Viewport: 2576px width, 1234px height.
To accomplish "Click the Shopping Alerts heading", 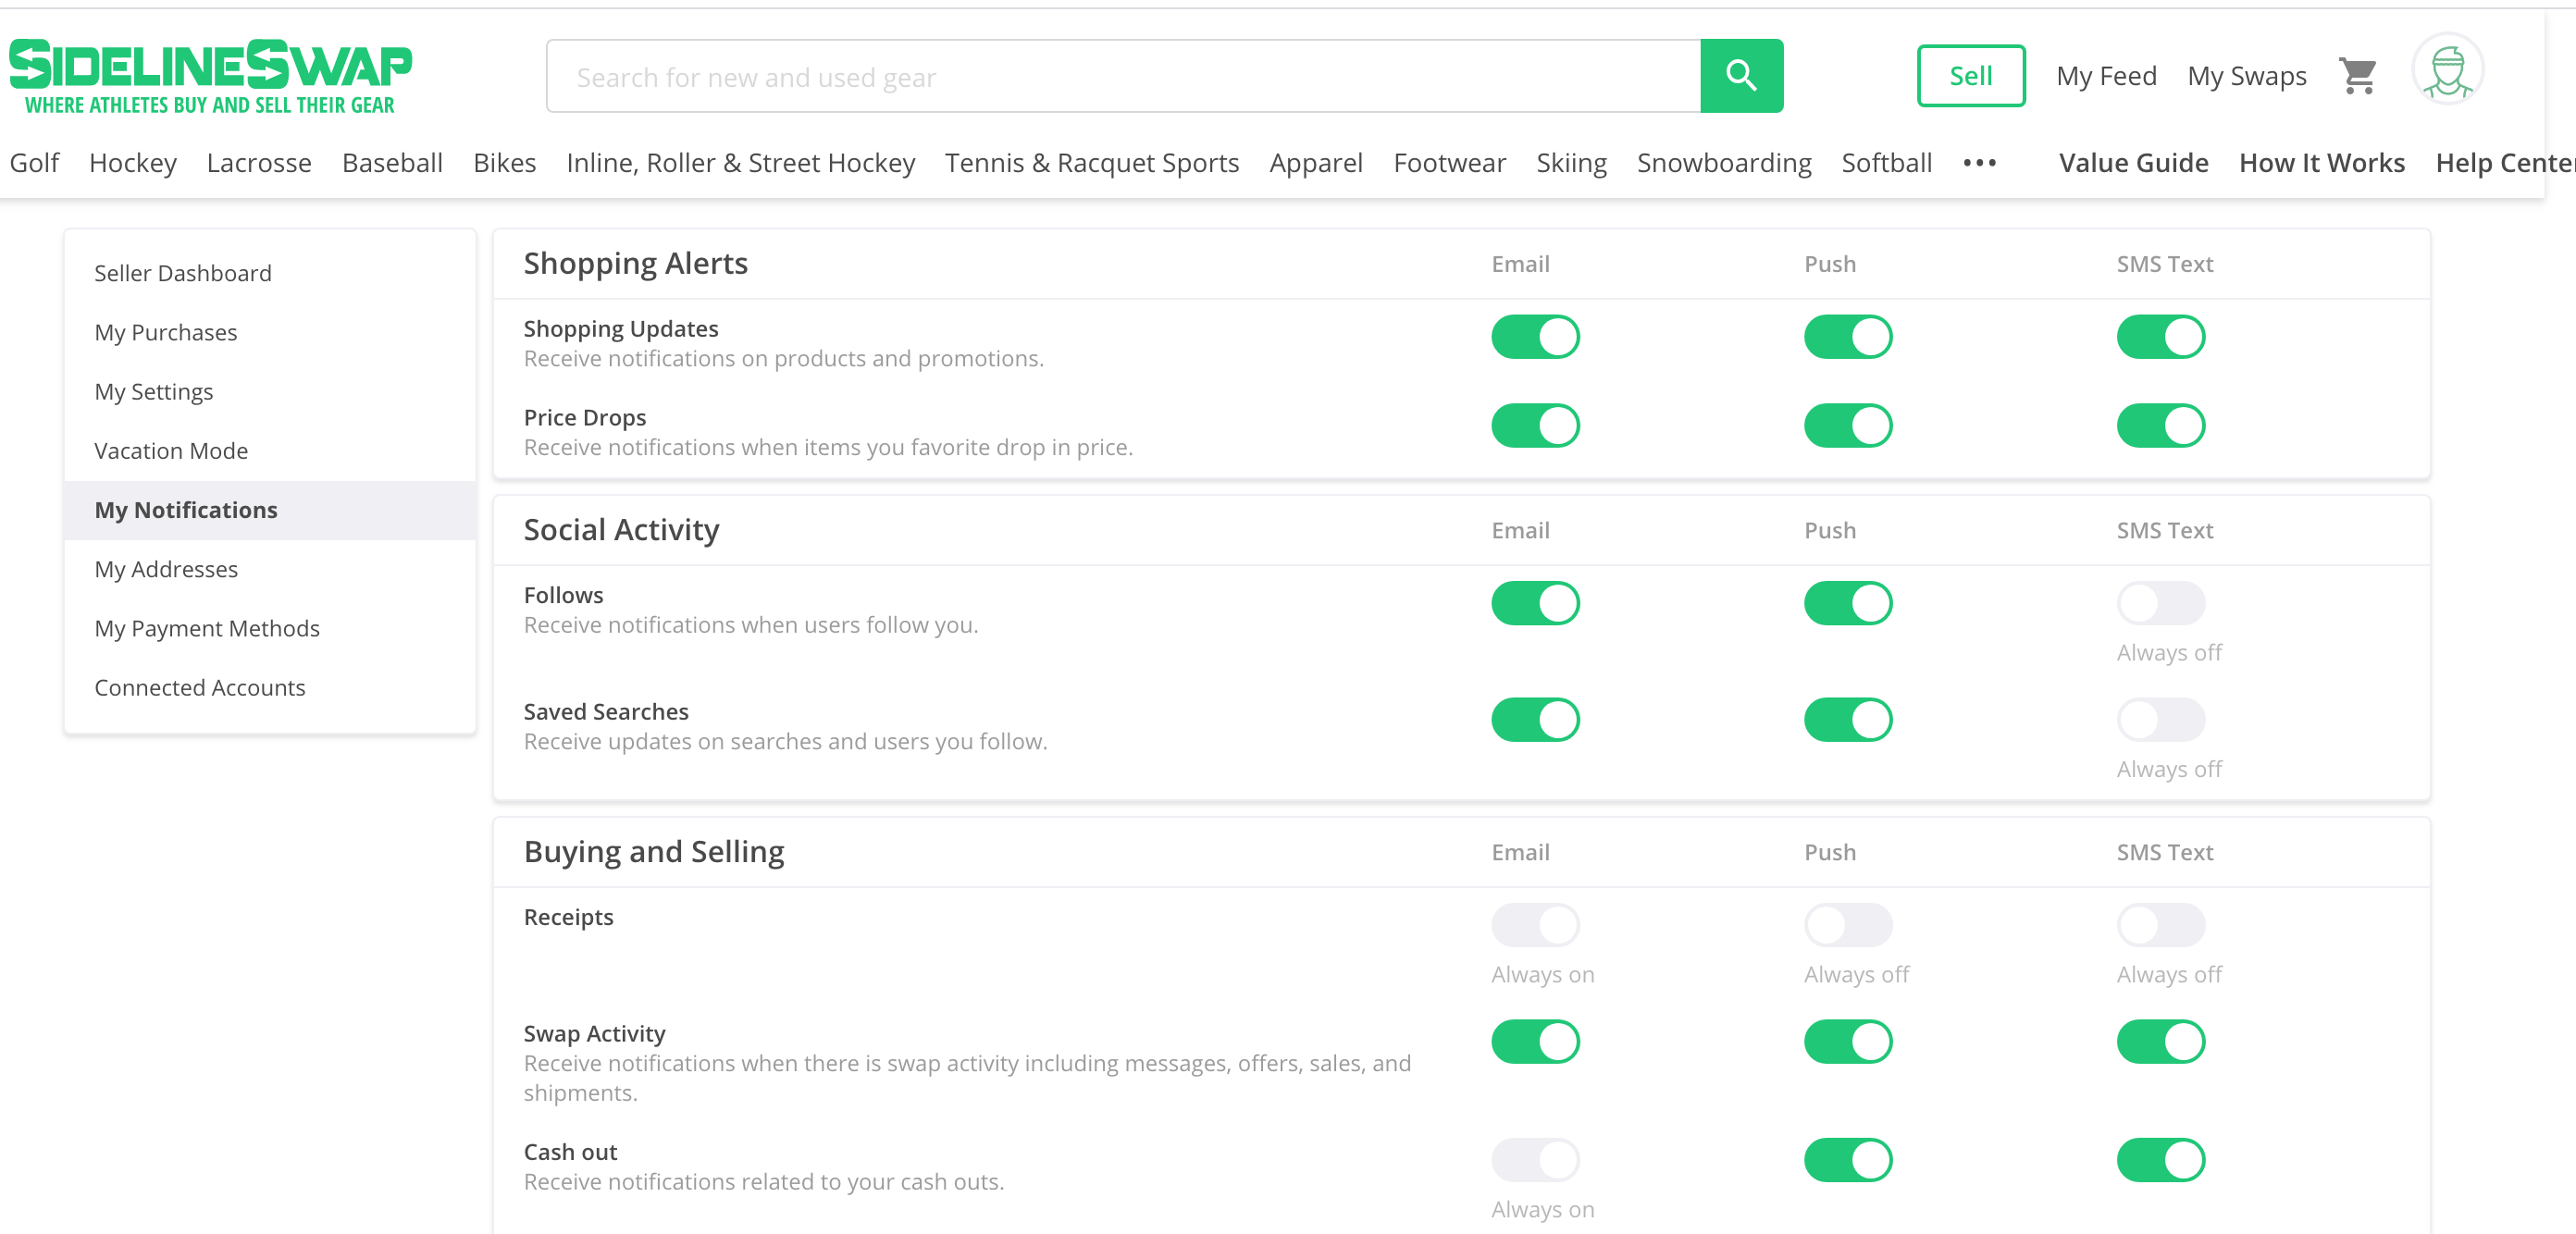I will (635, 263).
